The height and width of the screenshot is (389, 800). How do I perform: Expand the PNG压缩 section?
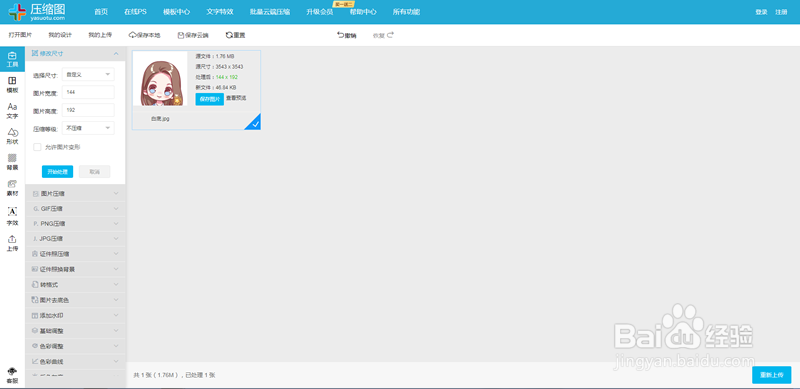[x=75, y=223]
